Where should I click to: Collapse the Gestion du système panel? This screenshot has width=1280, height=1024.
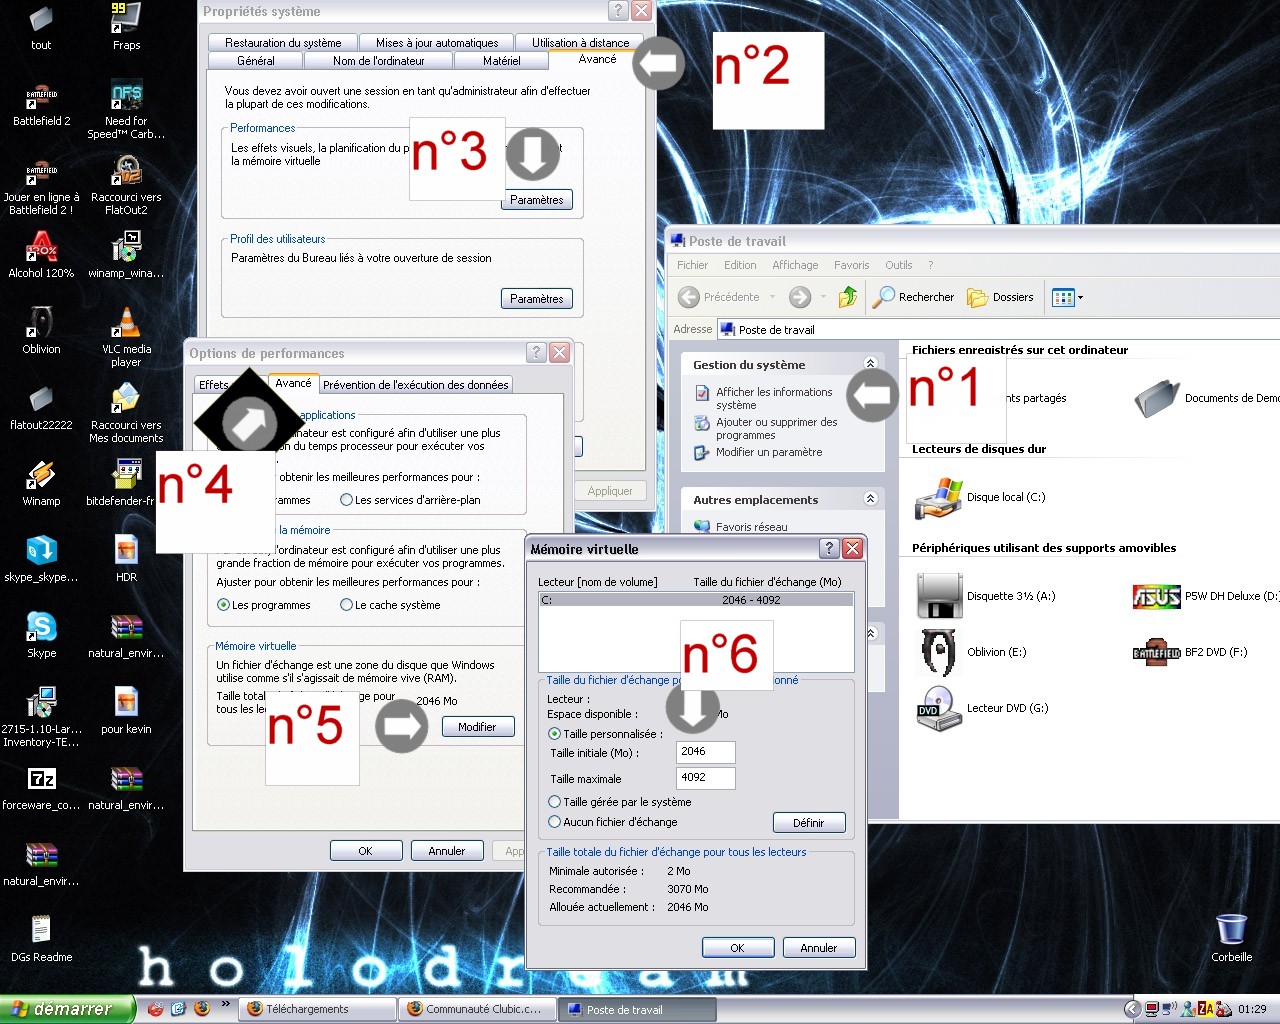[x=870, y=364]
